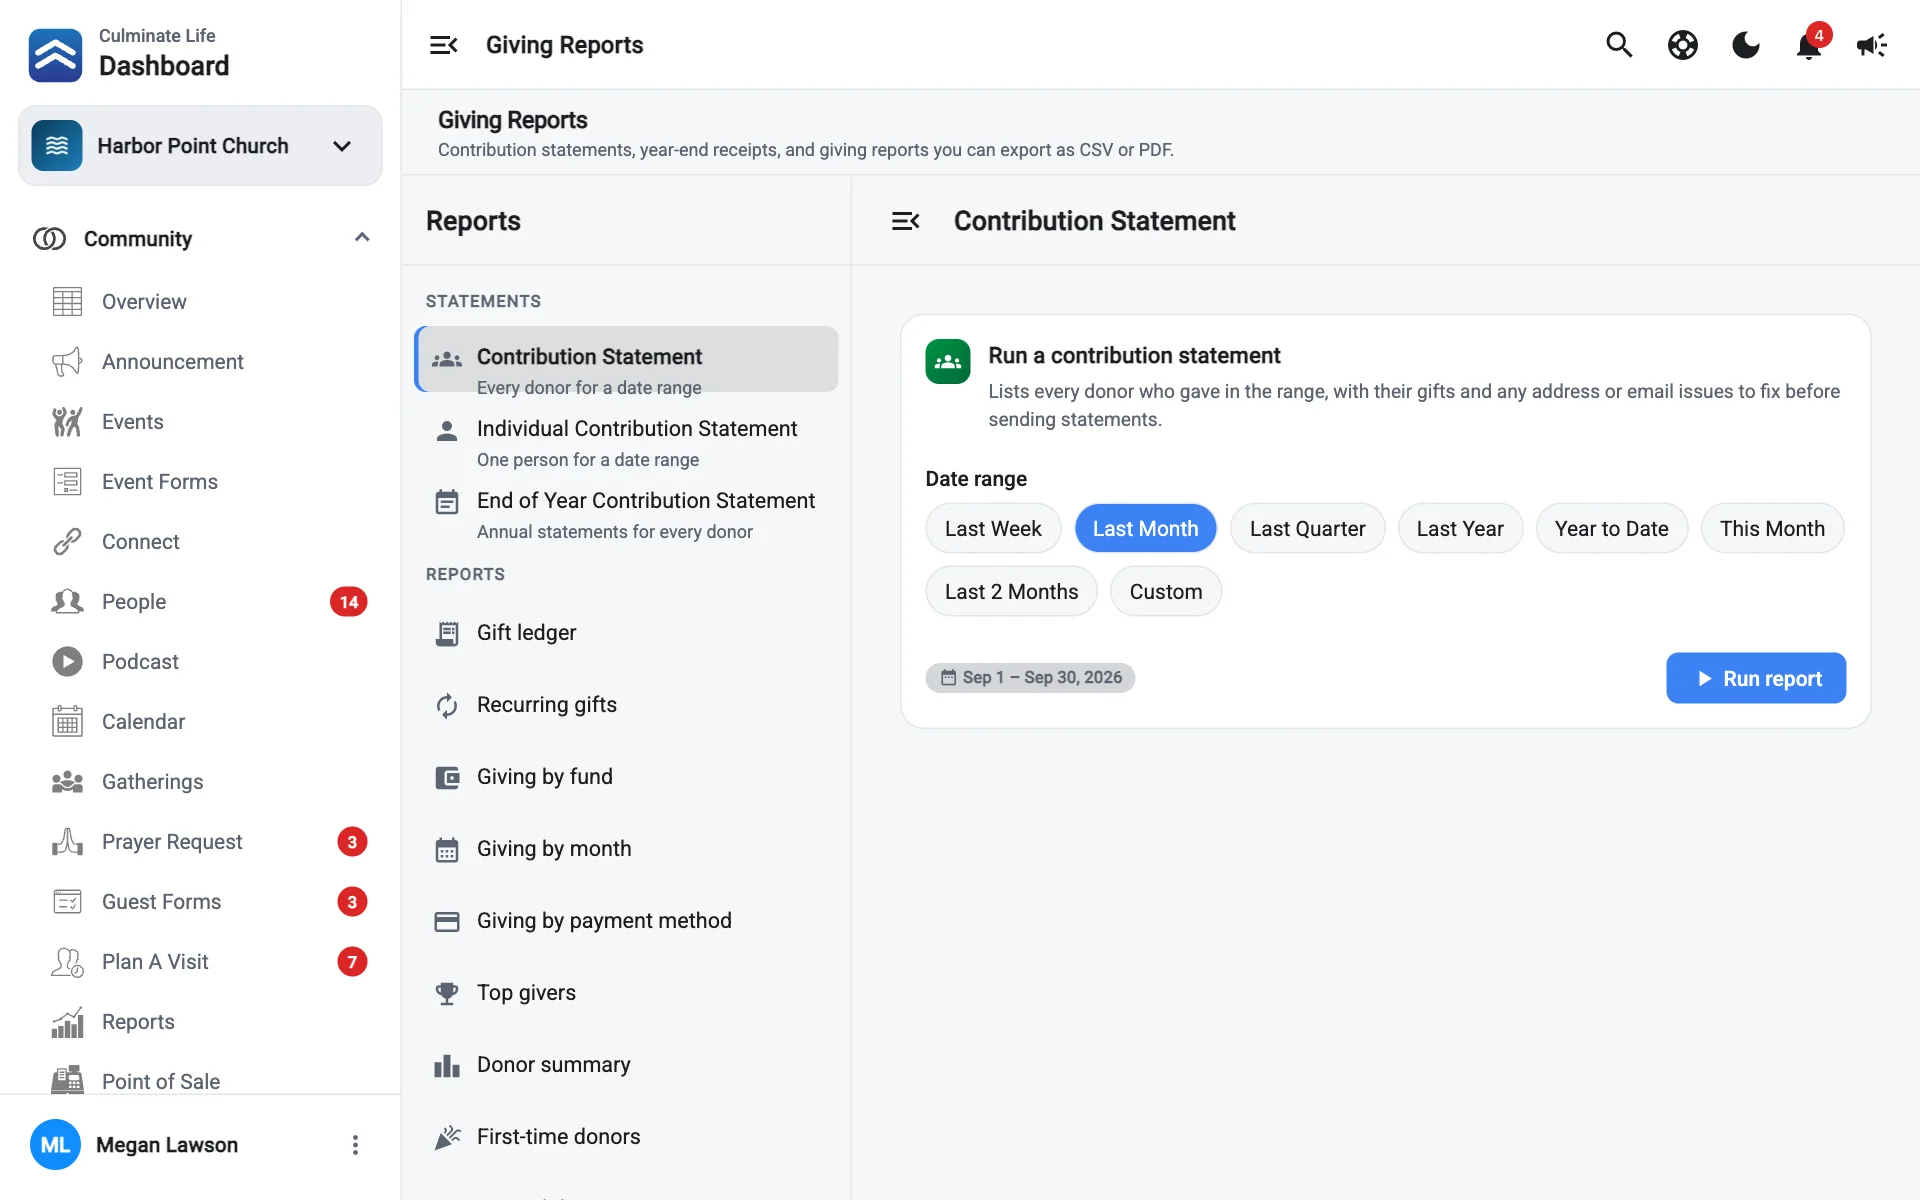
Task: Click the Culminate Life logo
Action: 55,55
